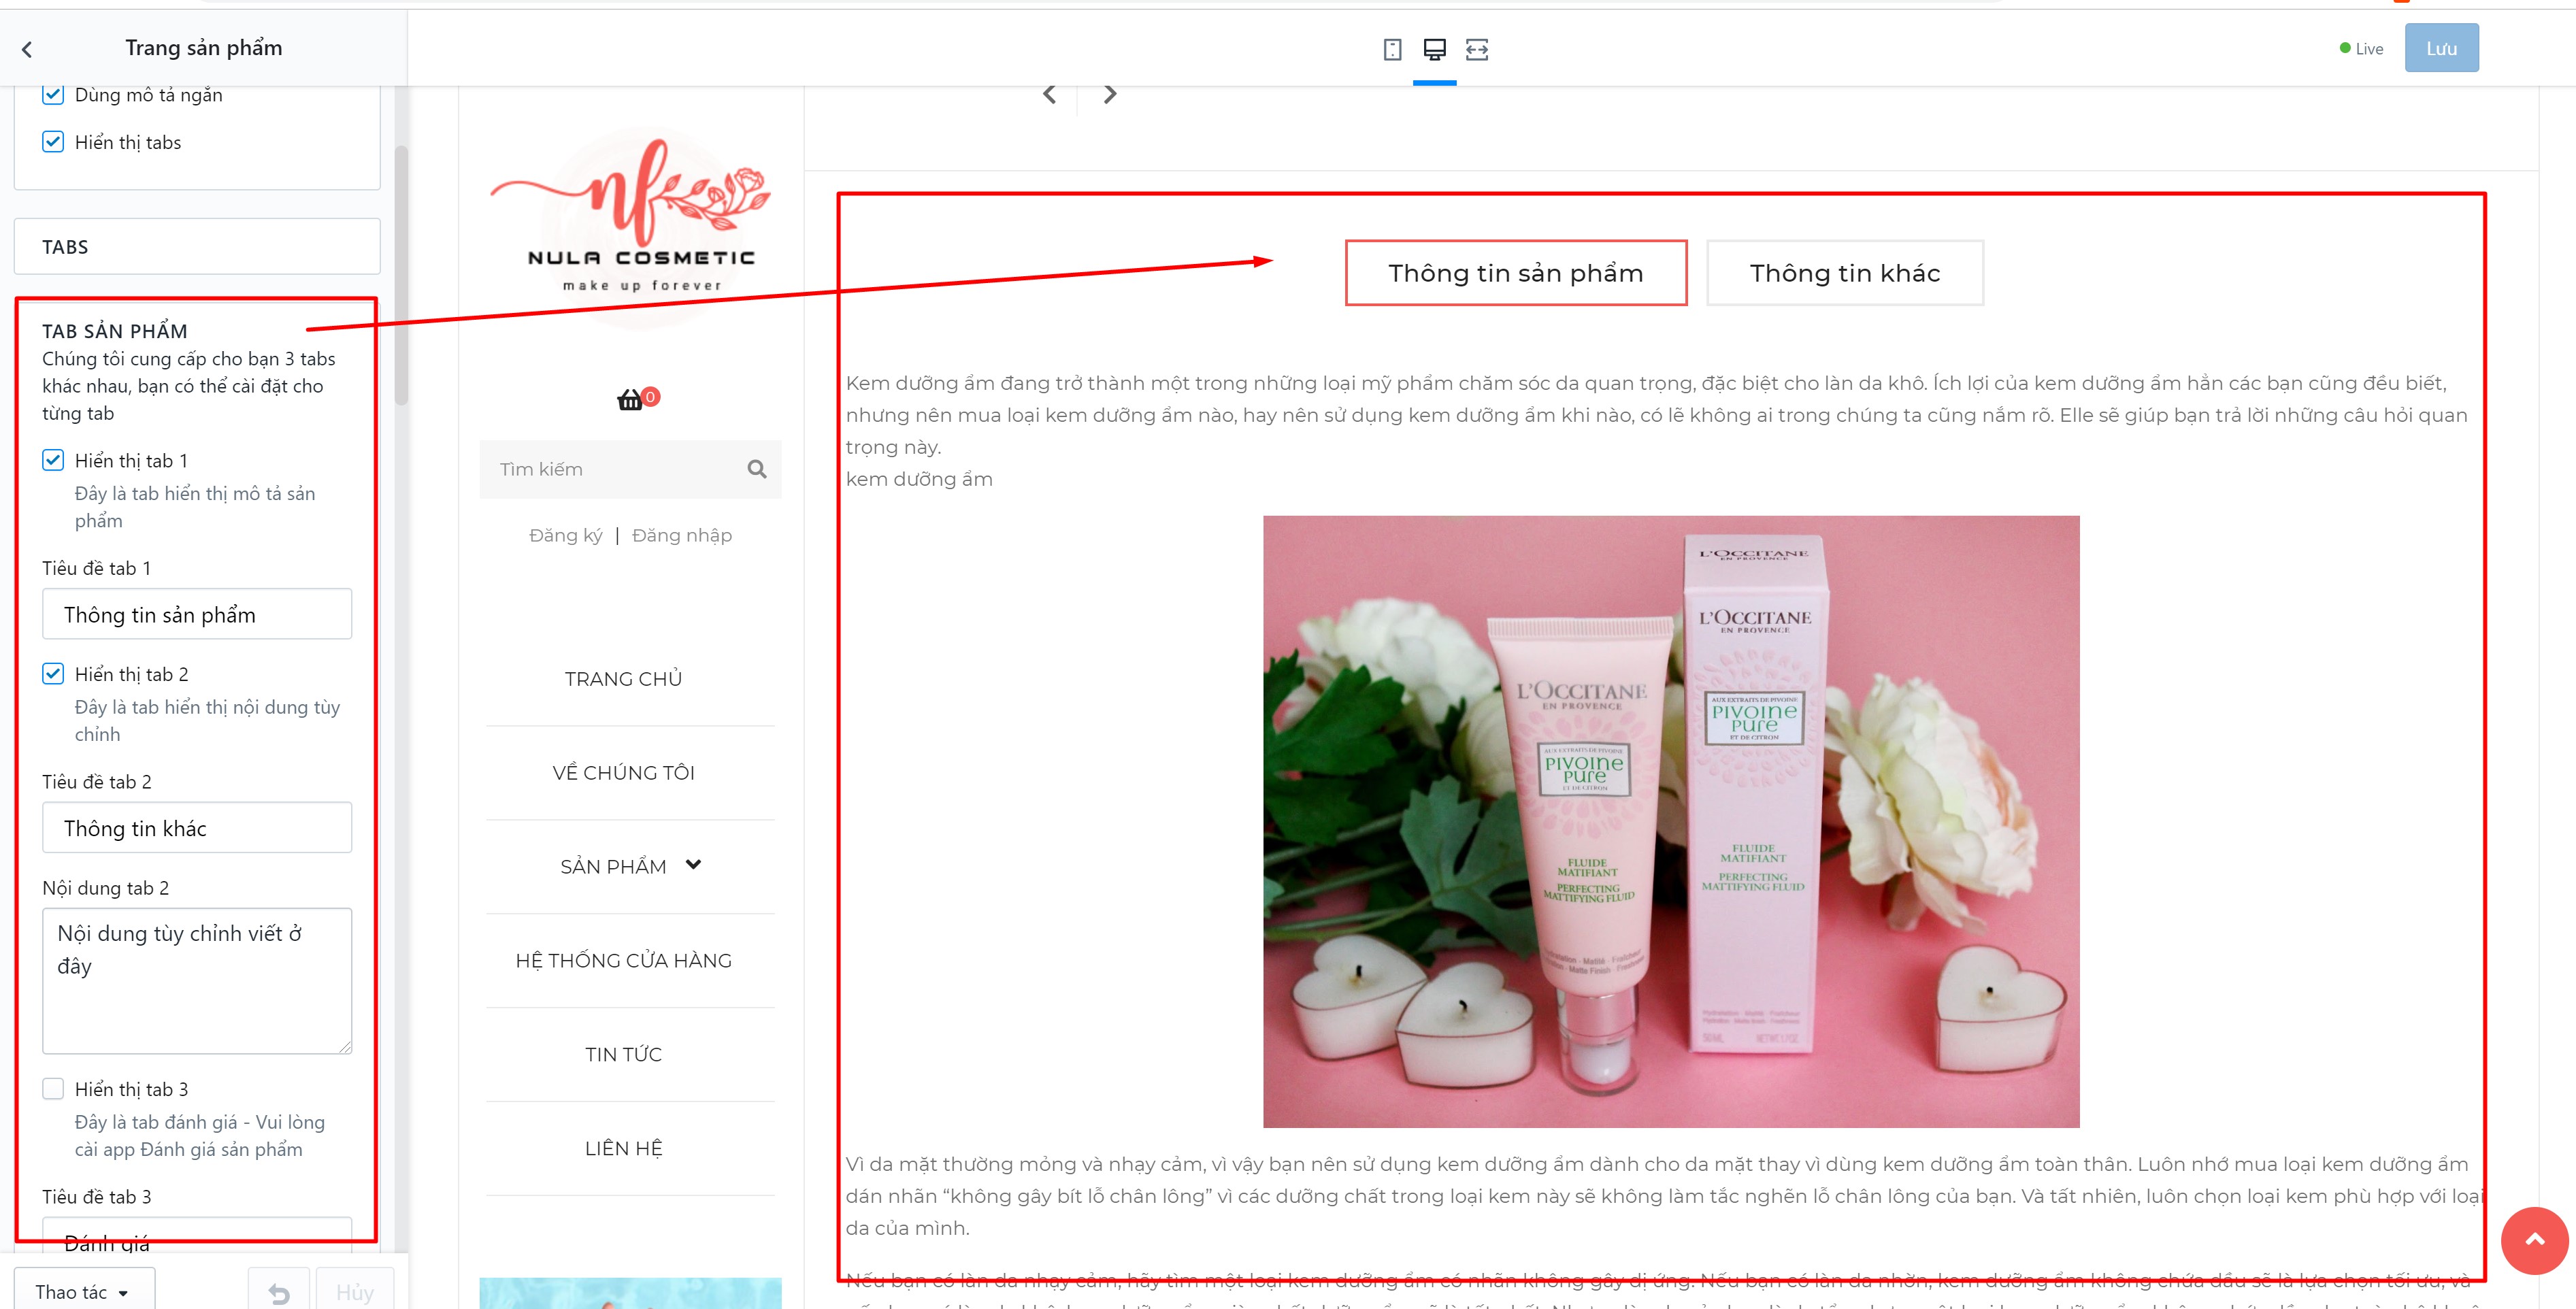Click the 'kem dưỡng ẩm' caption text
Image resolution: width=2576 pixels, height=1309 pixels.
point(919,479)
